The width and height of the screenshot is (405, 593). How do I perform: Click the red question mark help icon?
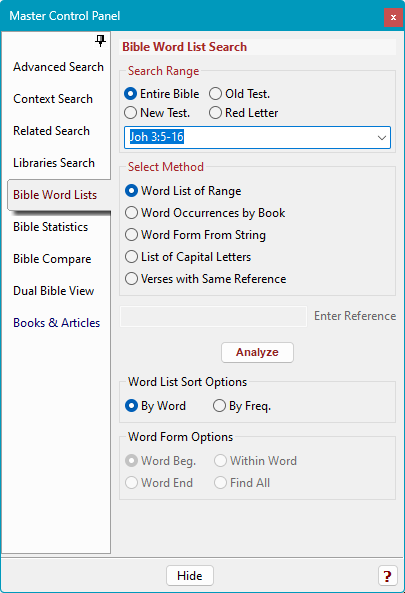(x=387, y=576)
